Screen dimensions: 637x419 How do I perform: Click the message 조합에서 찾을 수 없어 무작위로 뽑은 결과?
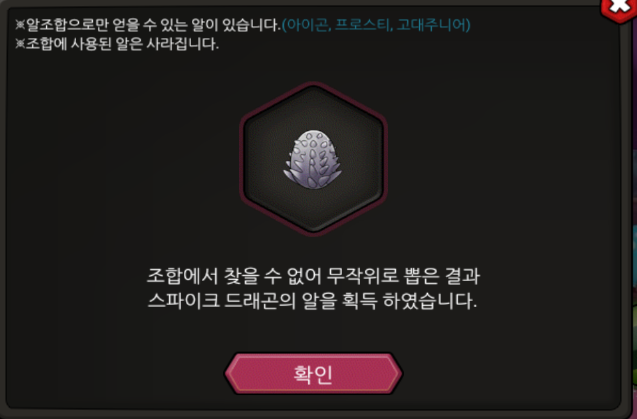pos(313,276)
